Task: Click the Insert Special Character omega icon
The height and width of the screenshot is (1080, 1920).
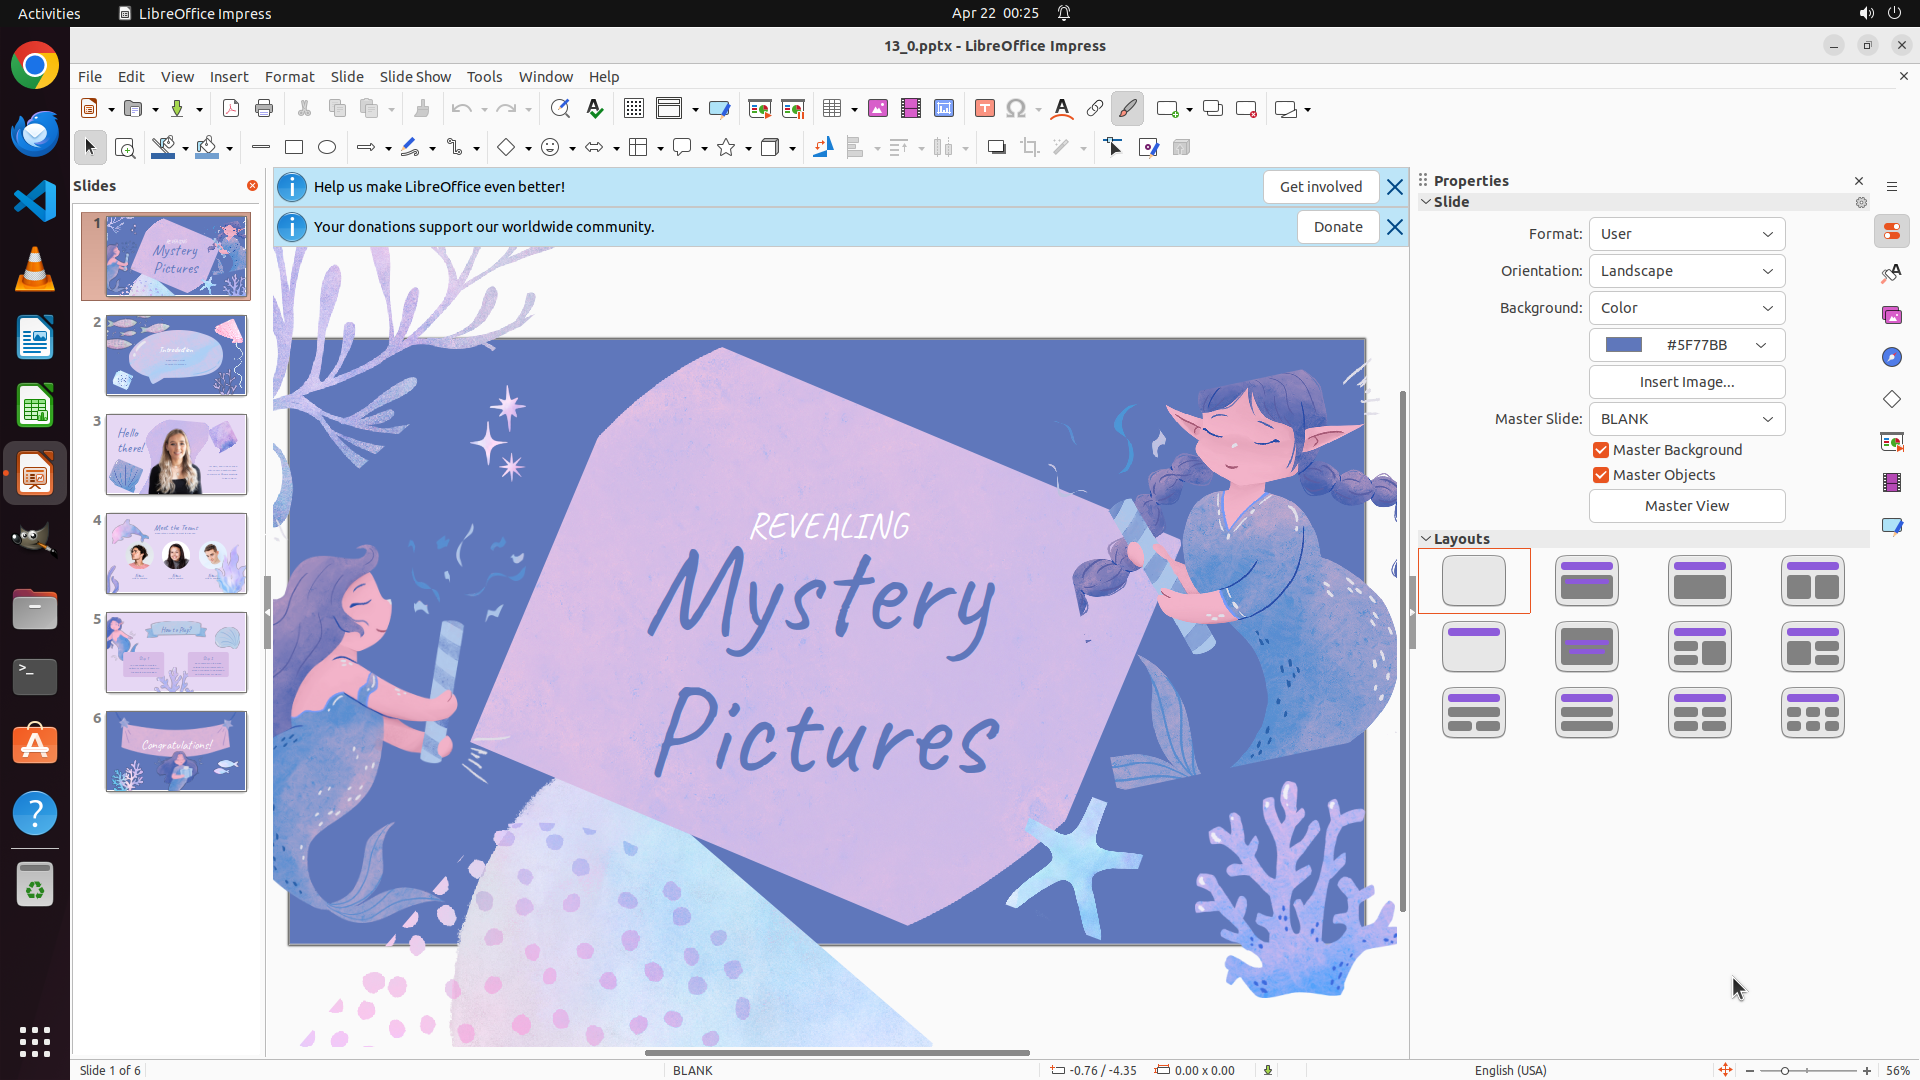Action: click(1016, 109)
